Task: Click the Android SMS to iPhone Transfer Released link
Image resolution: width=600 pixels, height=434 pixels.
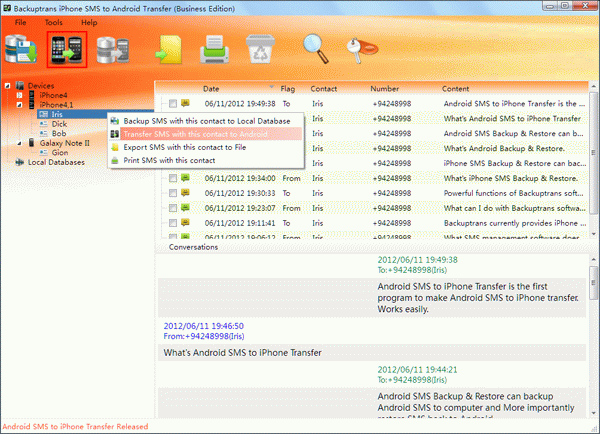Action: pos(75,426)
